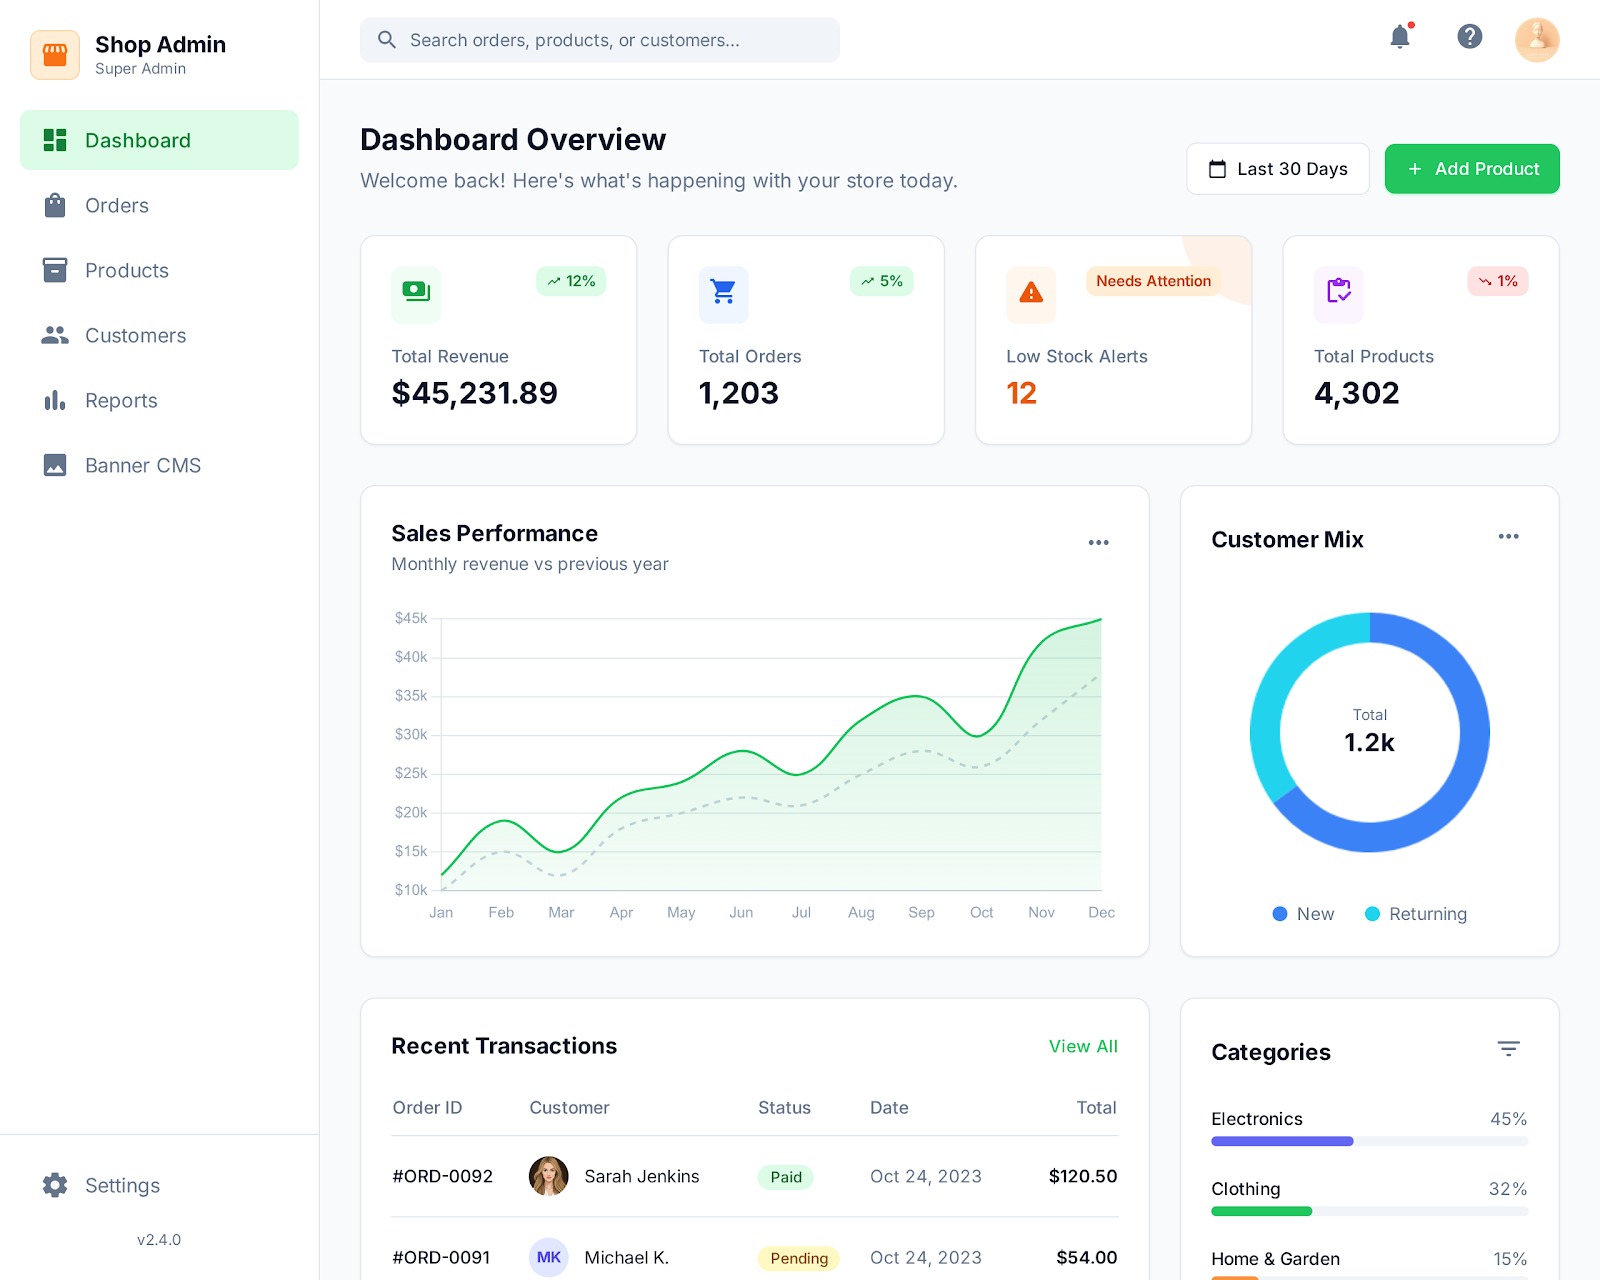Click the Total Orders cart icon
Screen dimensions: 1600x1280
coord(723,294)
